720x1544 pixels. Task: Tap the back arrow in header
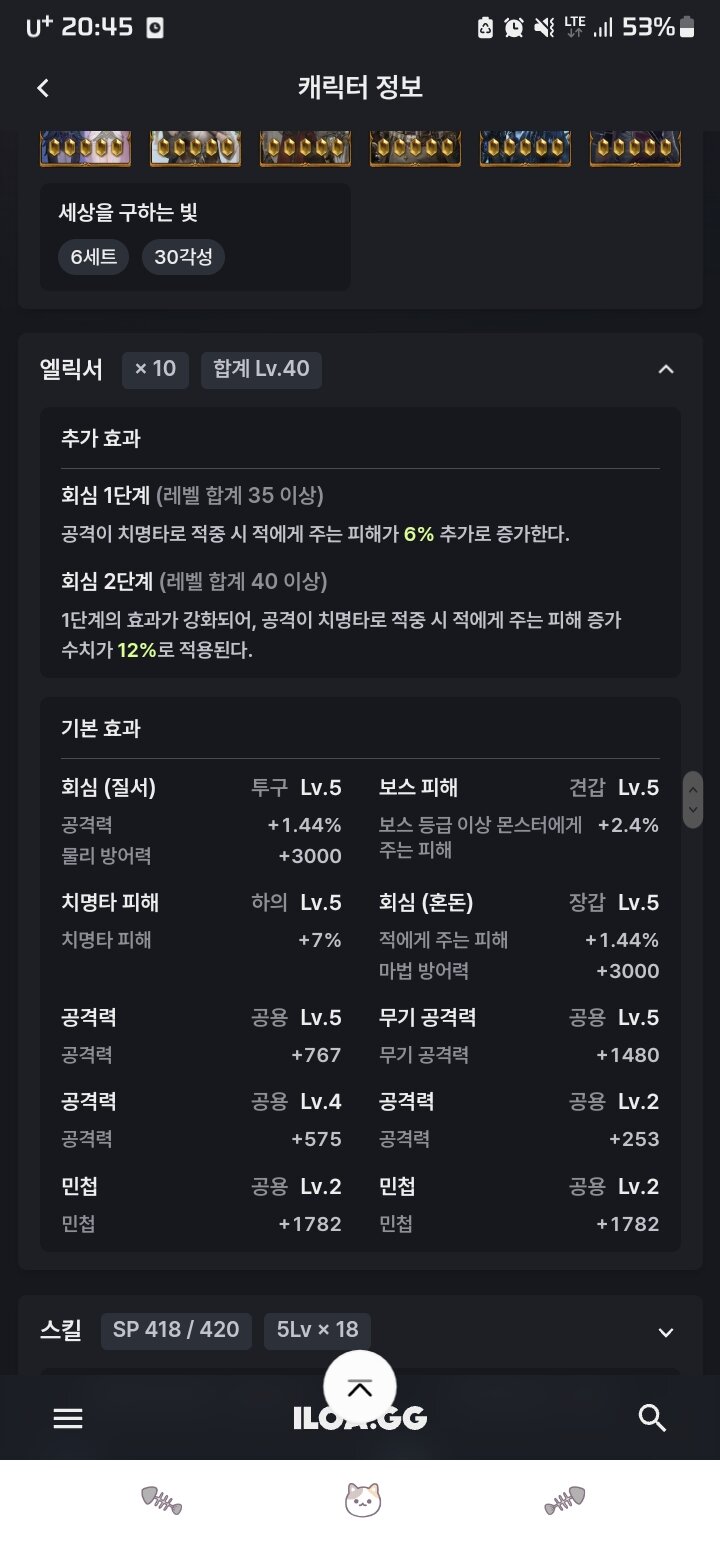pyautogui.click(x=43, y=88)
